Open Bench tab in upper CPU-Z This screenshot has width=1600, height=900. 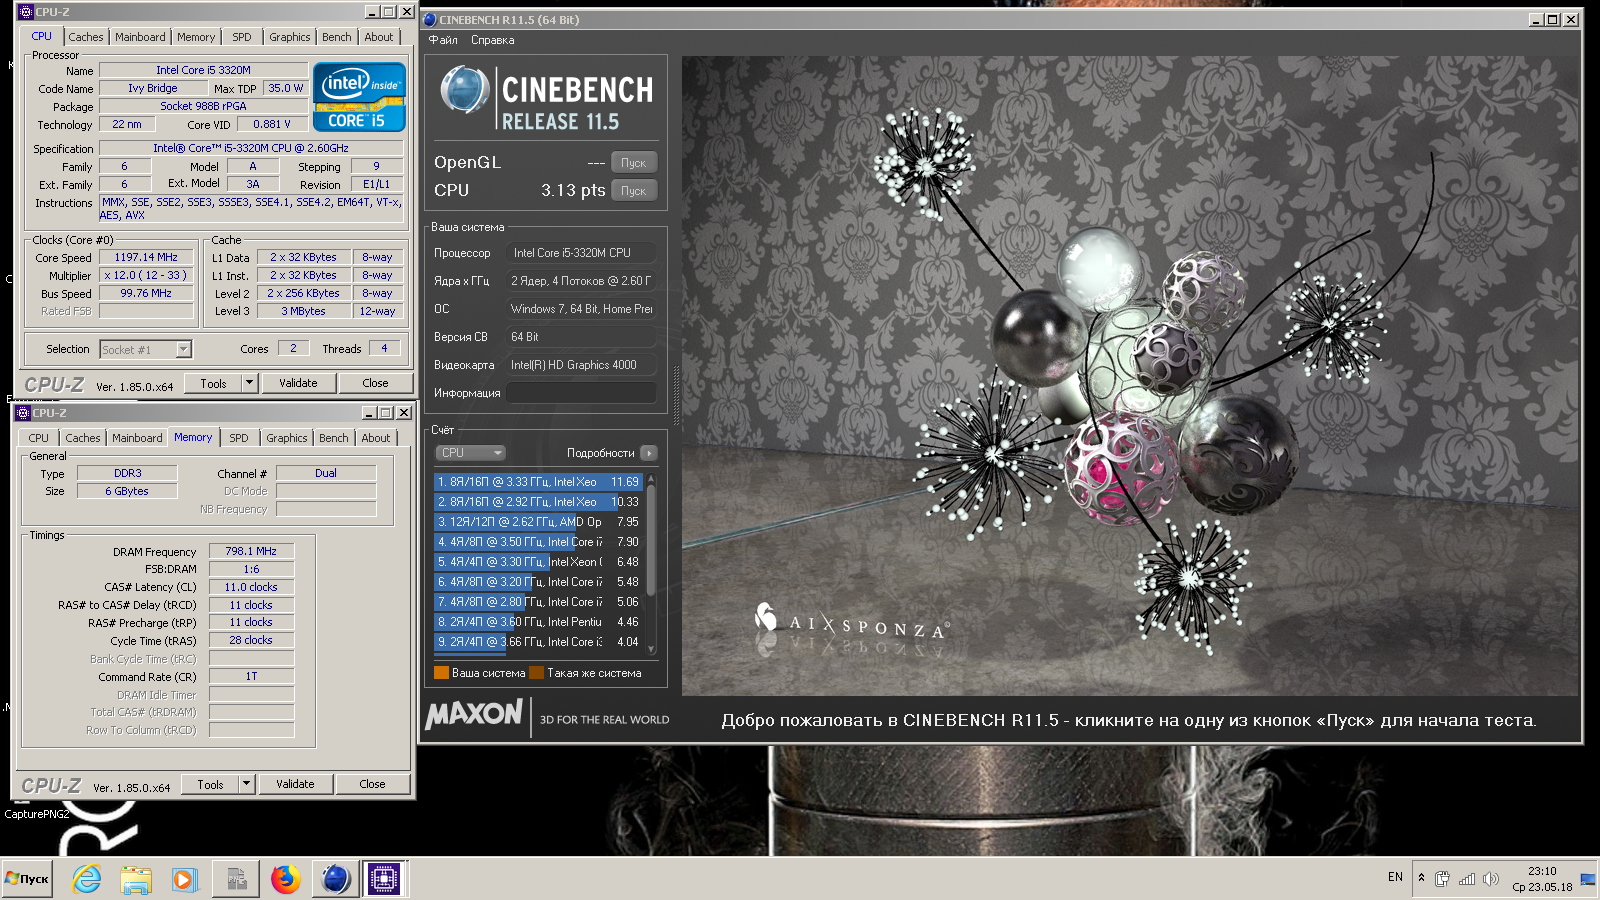click(x=337, y=37)
